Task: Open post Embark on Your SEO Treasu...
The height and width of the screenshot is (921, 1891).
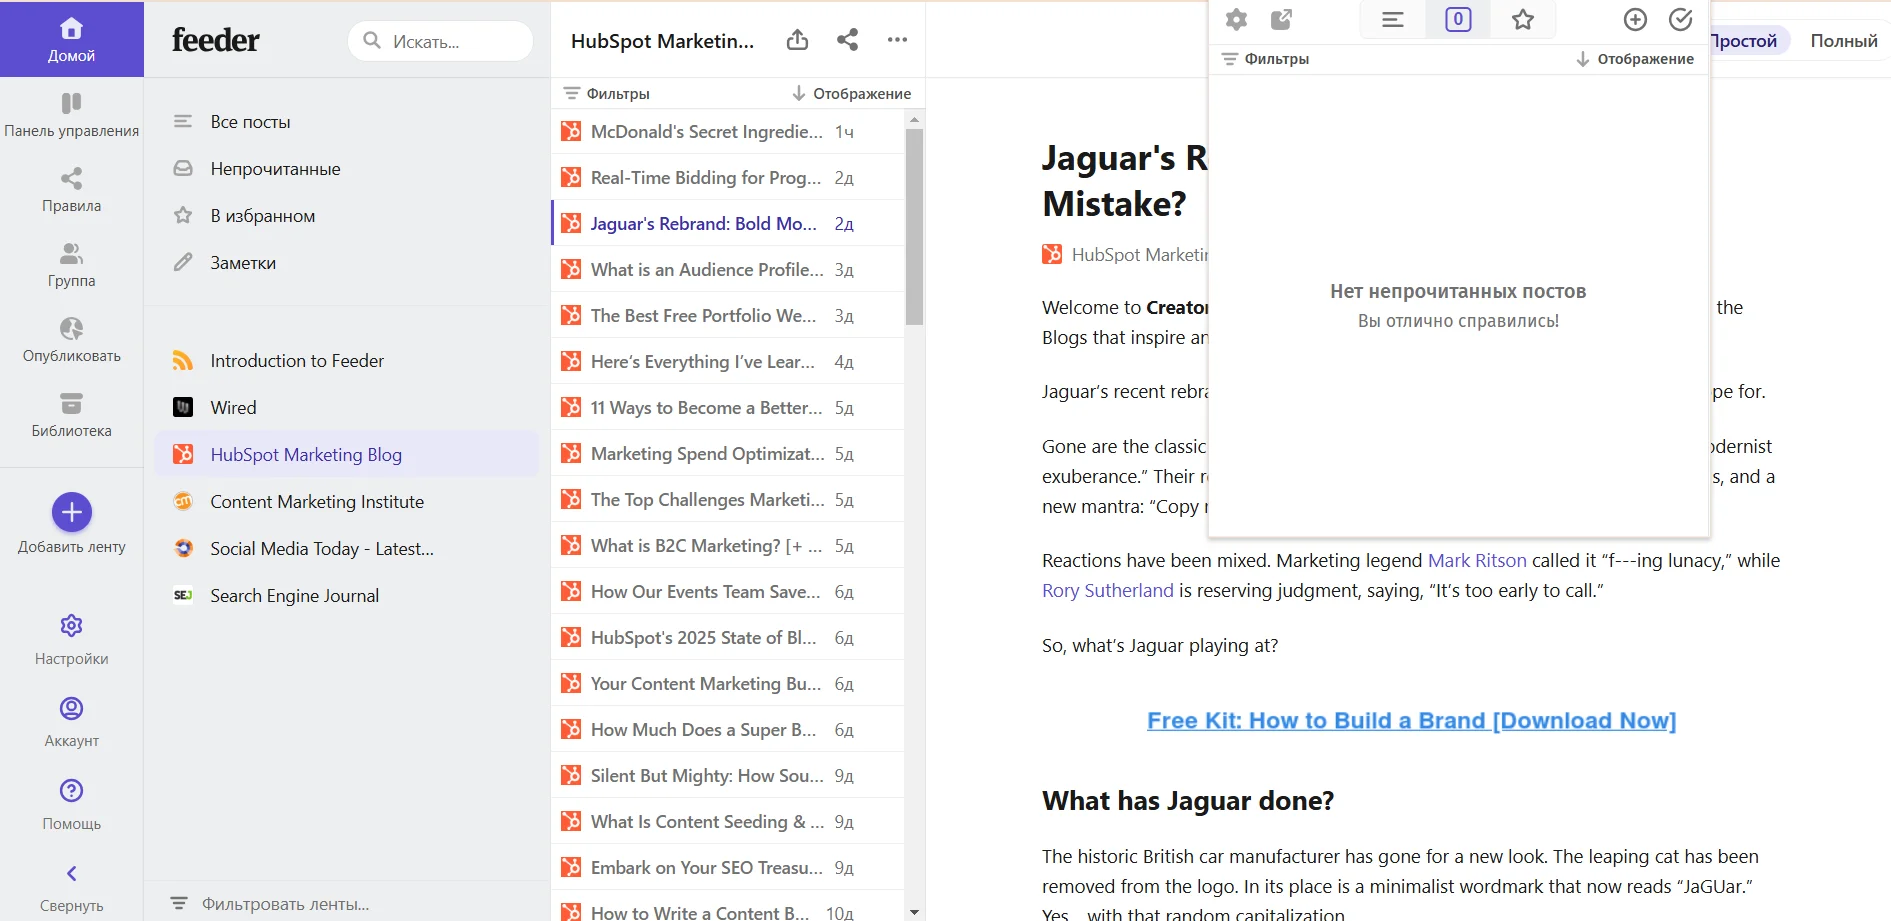Action: click(728, 868)
